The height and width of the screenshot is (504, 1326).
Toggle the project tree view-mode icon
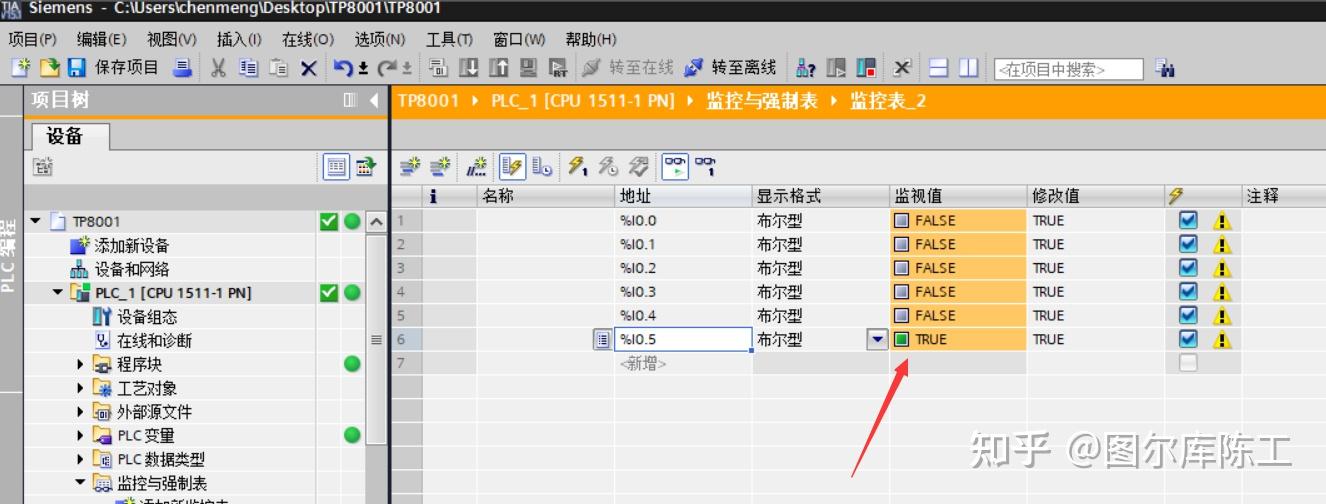[336, 167]
